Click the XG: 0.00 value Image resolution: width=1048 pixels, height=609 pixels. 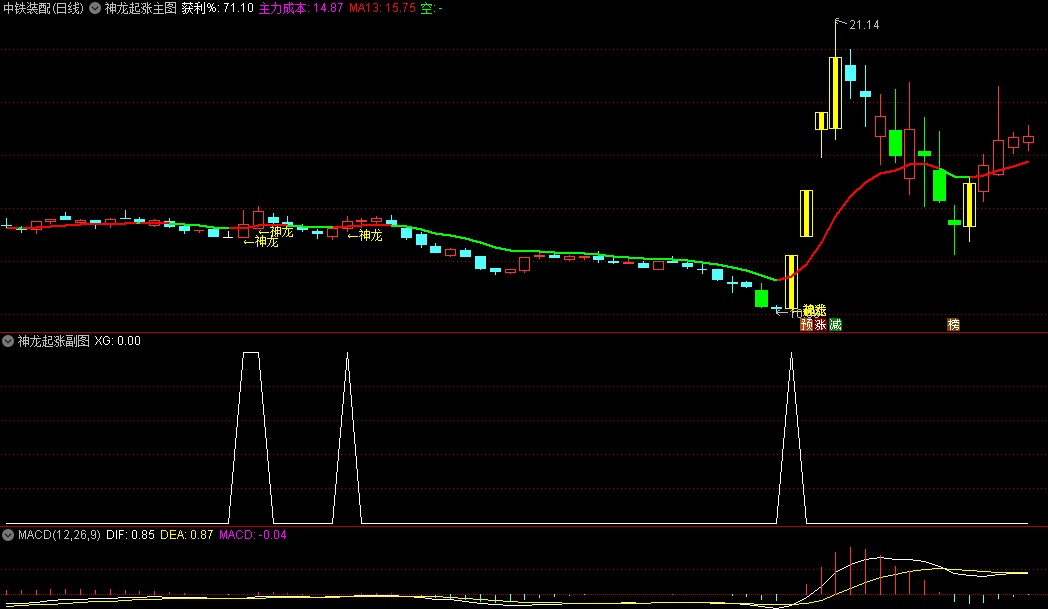click(118, 341)
